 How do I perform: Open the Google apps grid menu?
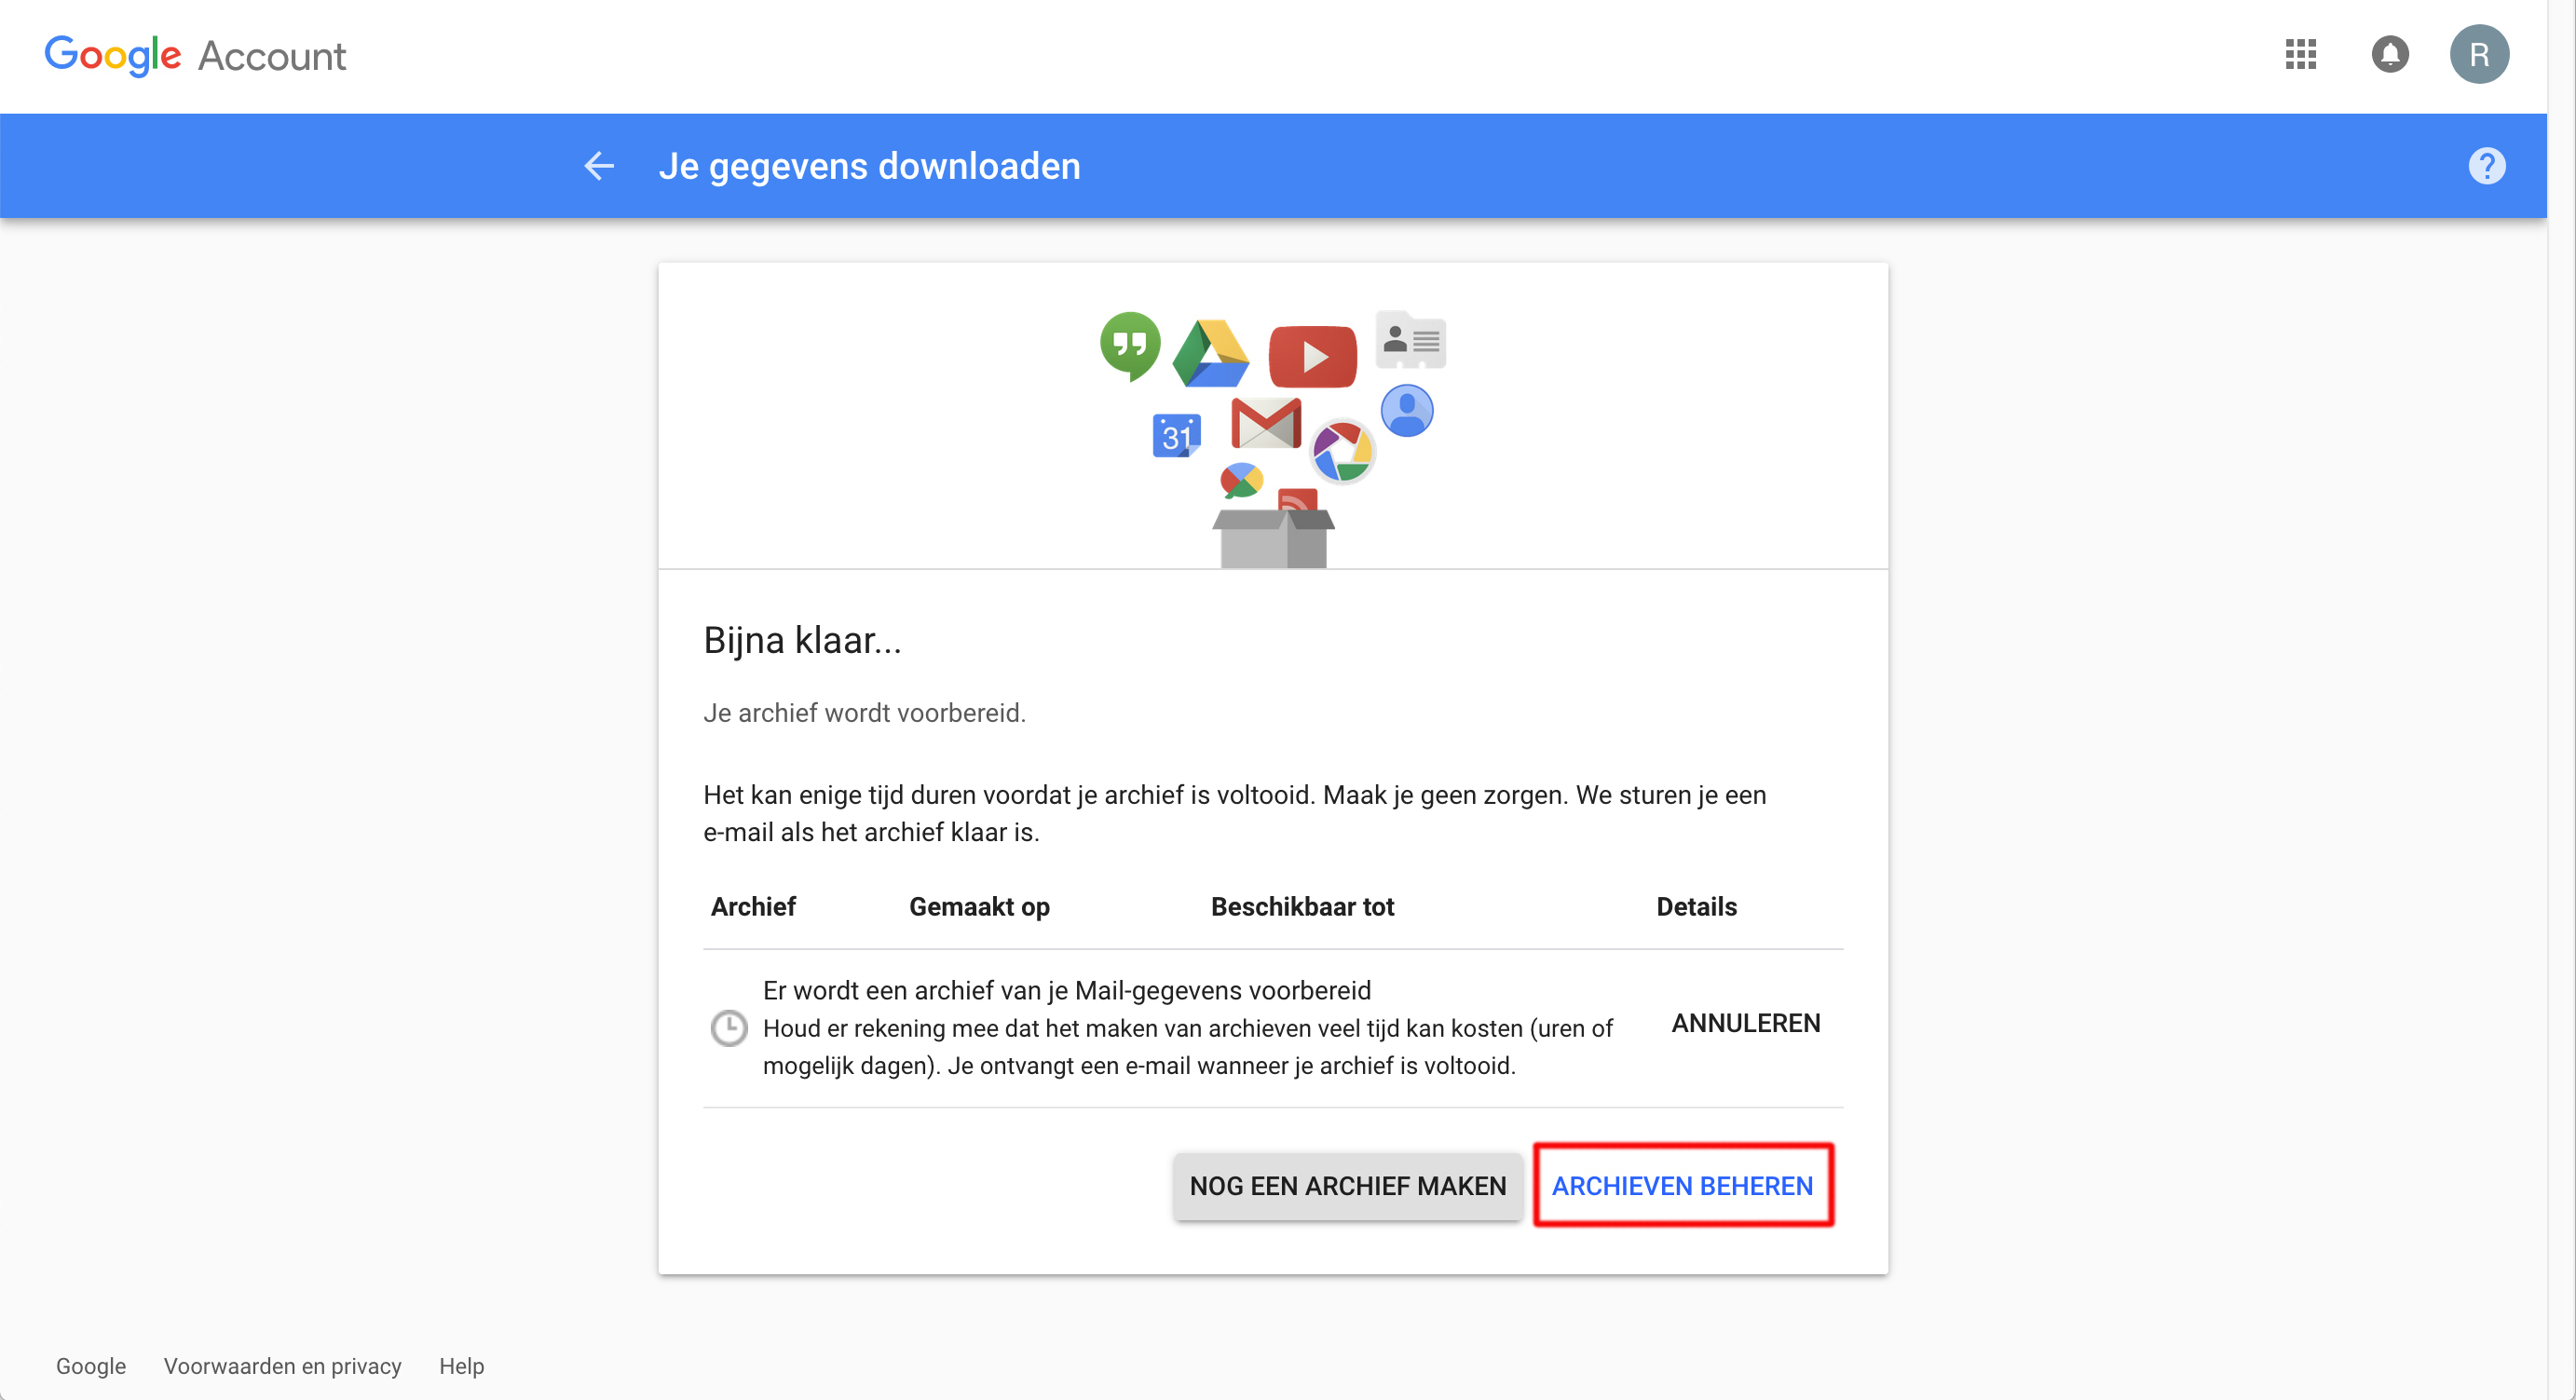[x=2300, y=54]
